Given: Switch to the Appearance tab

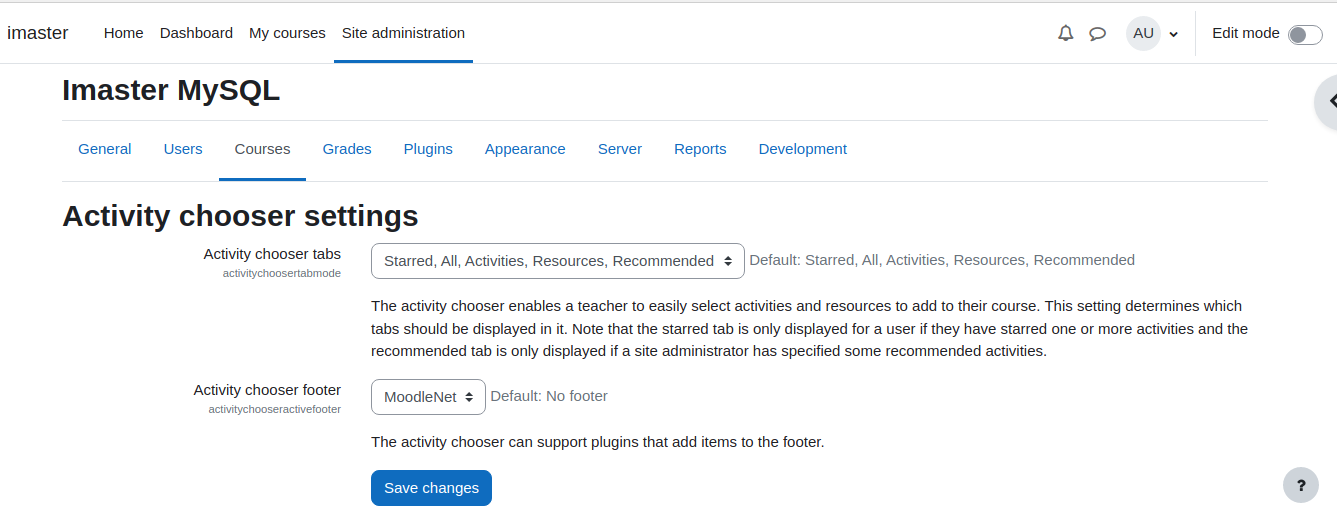Looking at the screenshot, I should click(x=525, y=149).
